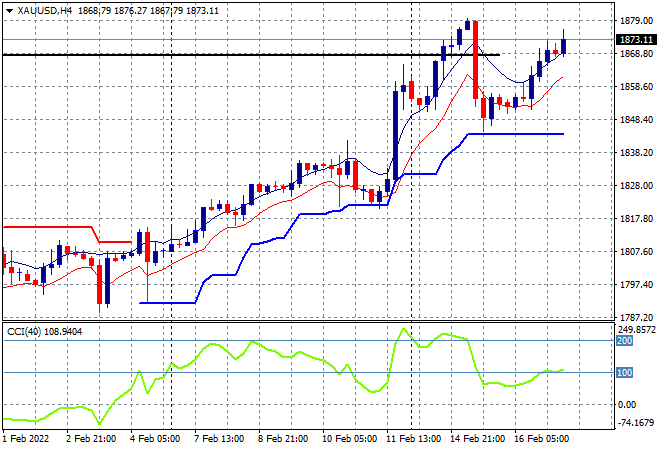The width and height of the screenshot is (660, 450).
Task: Click the 7 Feb 13:00 time label
Action: pyautogui.click(x=219, y=439)
